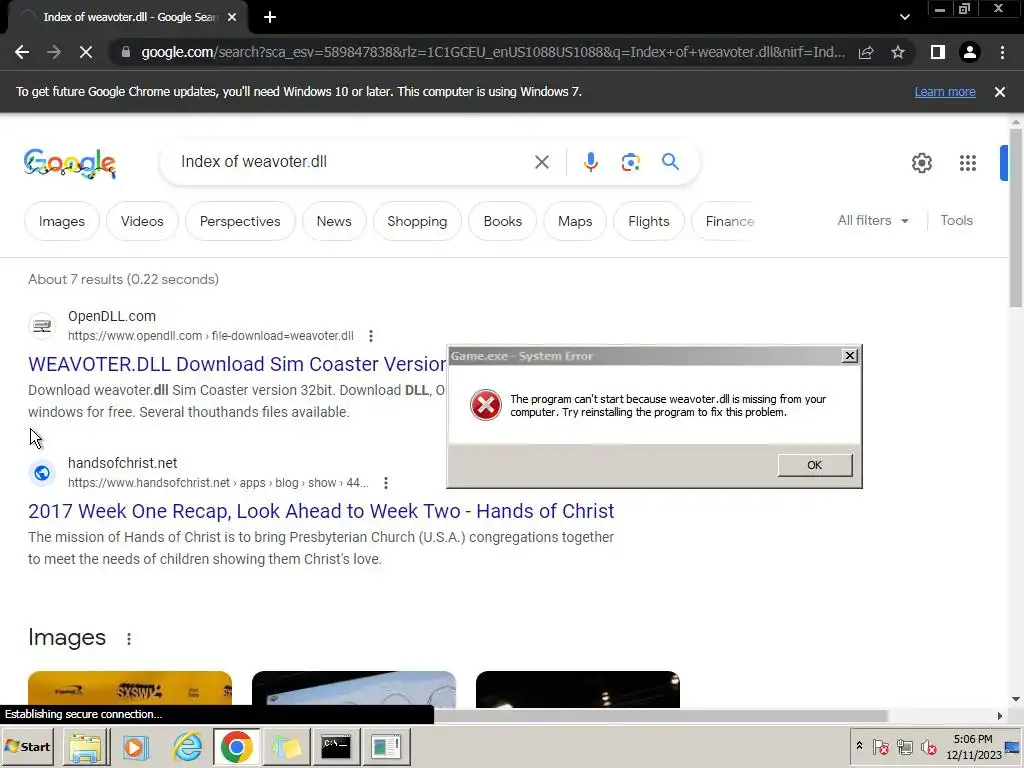Click the Google logo
The height and width of the screenshot is (768, 1024).
coord(70,163)
